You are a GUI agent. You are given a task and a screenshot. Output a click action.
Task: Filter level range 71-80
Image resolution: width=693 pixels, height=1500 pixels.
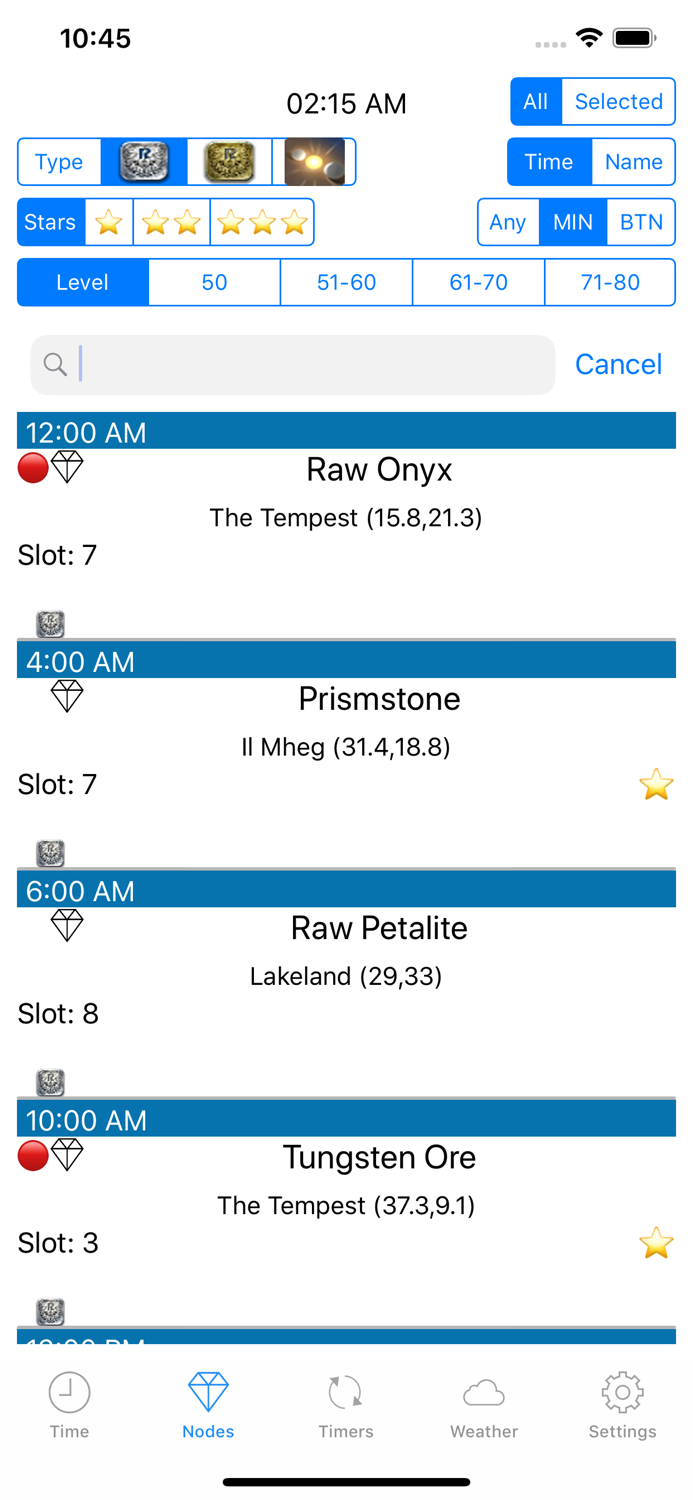(610, 282)
